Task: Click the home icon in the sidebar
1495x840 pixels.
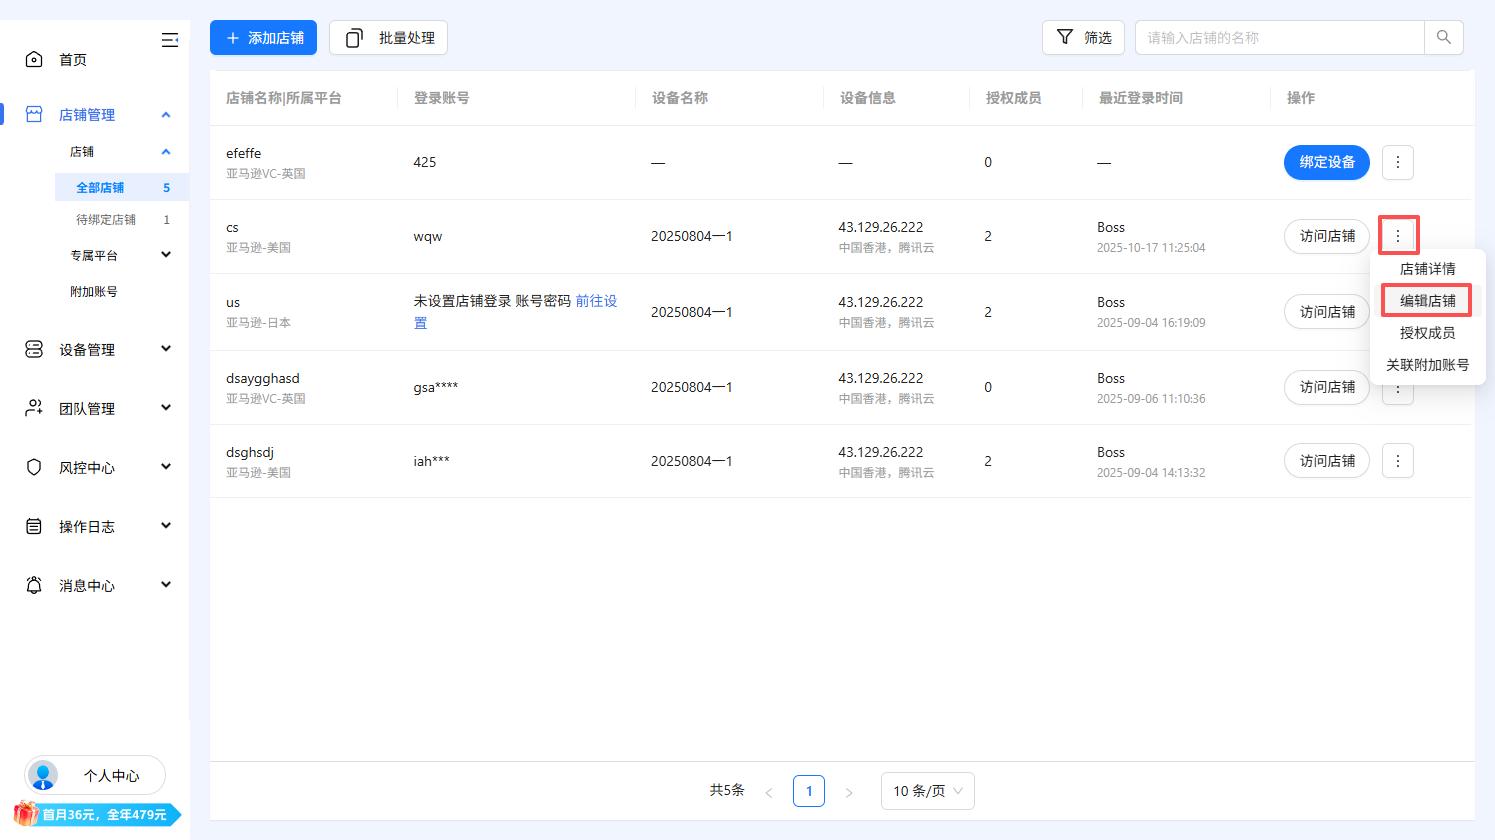Action: (34, 60)
